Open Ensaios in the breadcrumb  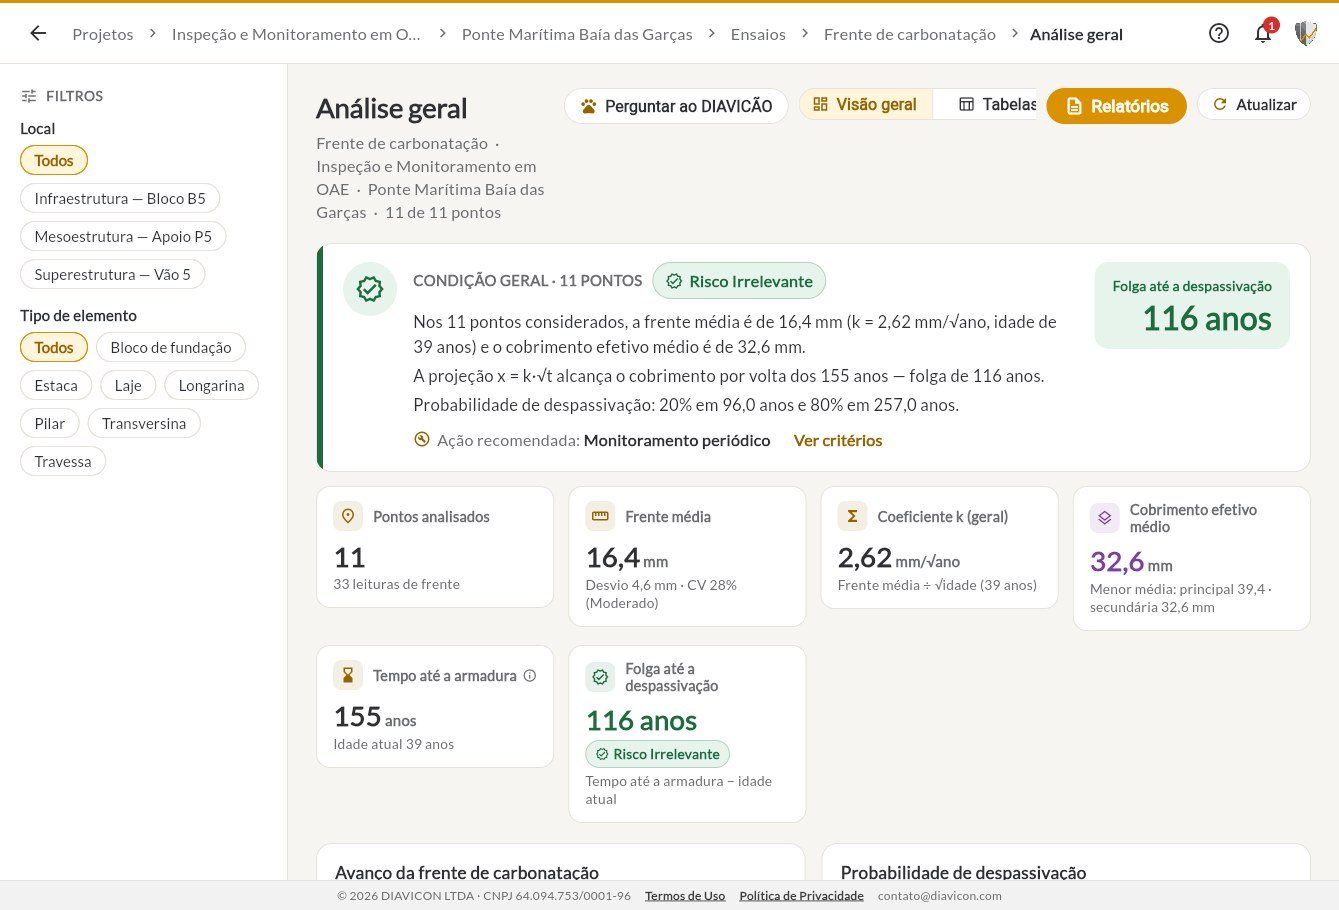(758, 34)
